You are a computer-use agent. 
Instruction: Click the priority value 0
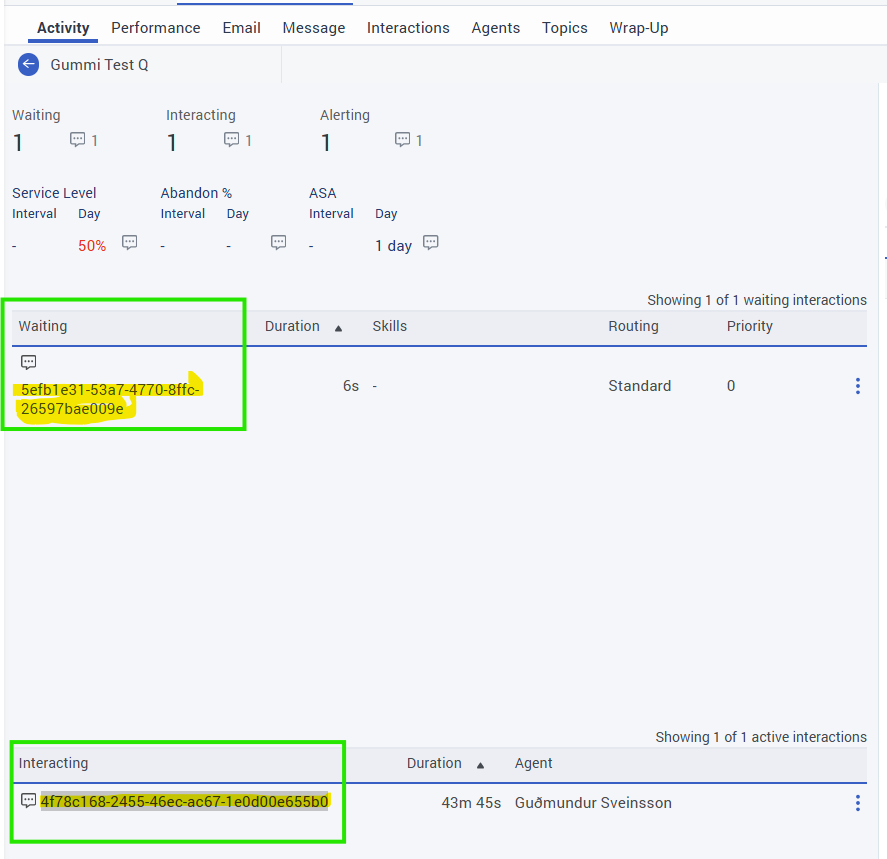(x=731, y=386)
